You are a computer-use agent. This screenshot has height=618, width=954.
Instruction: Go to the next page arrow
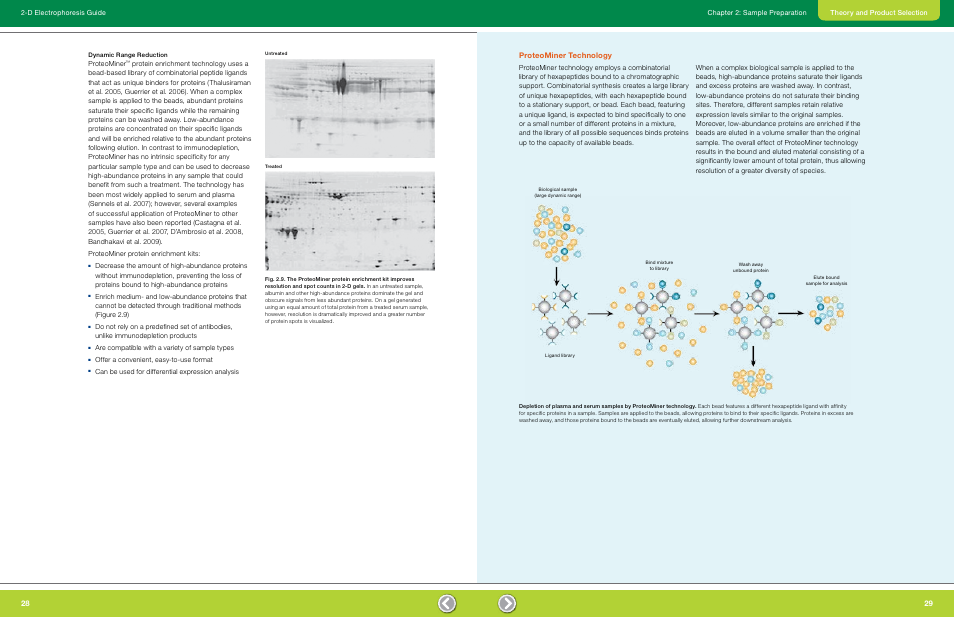[507, 603]
